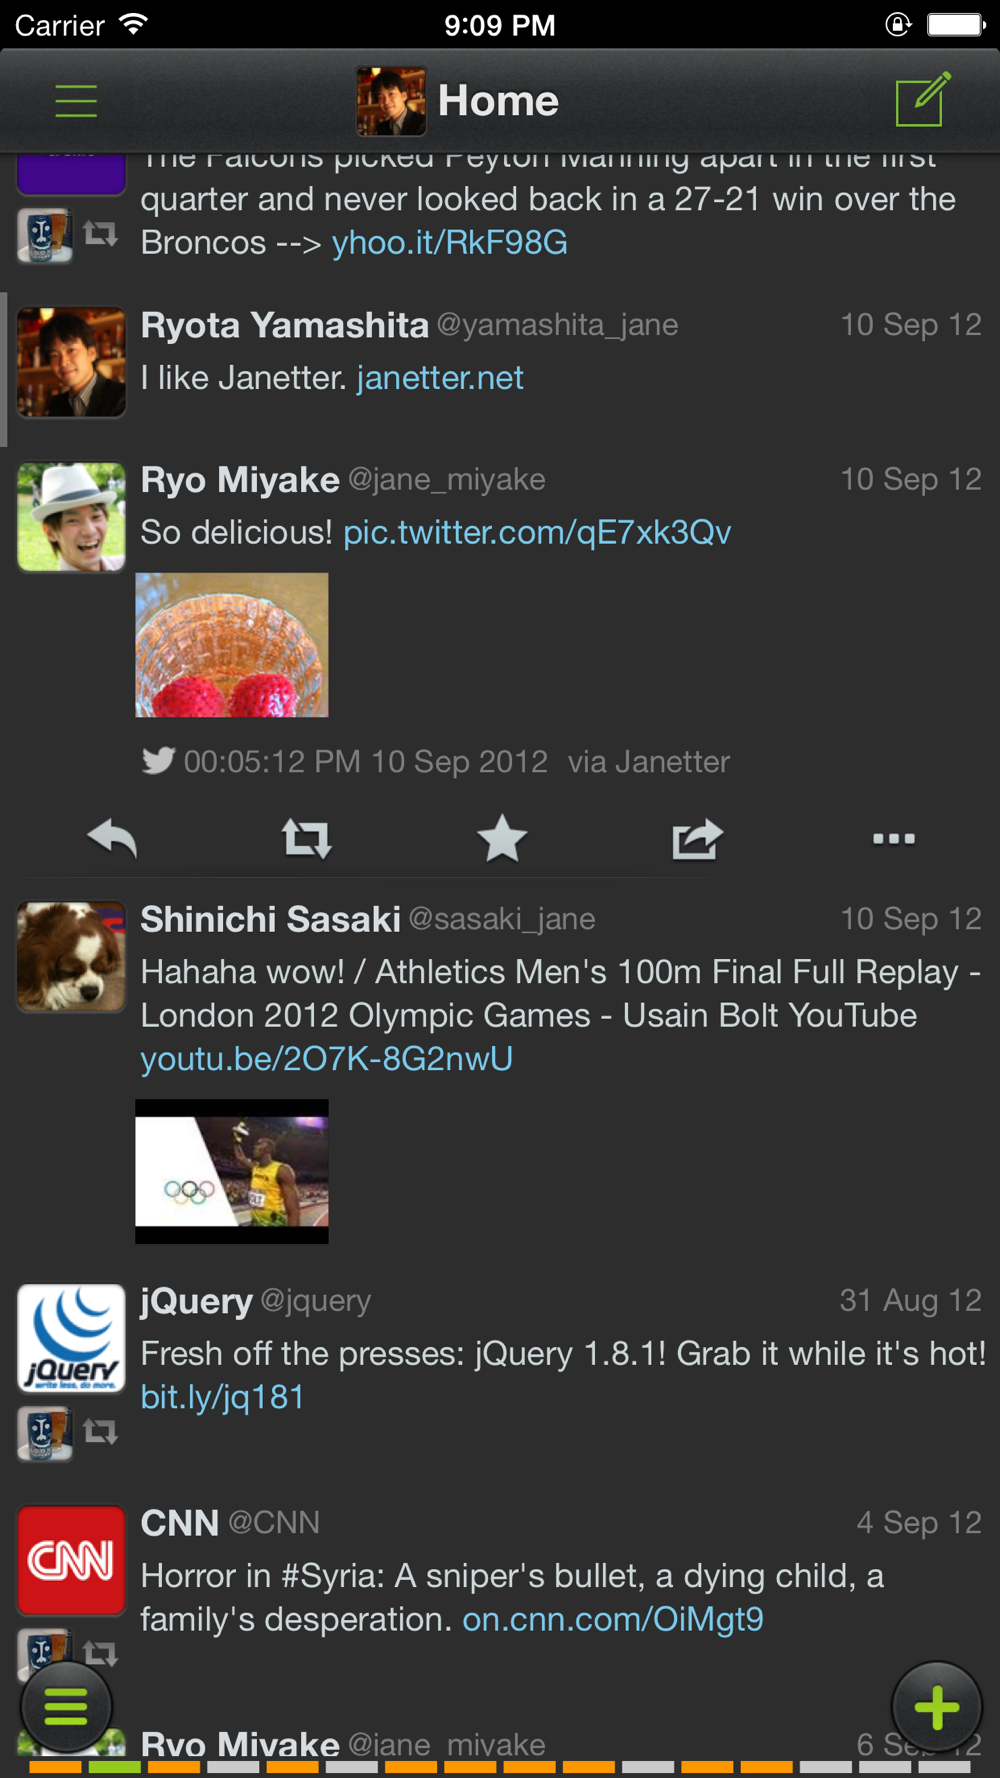Open the janetter.net link
Screen dimensions: 1000x1778
click(440, 378)
